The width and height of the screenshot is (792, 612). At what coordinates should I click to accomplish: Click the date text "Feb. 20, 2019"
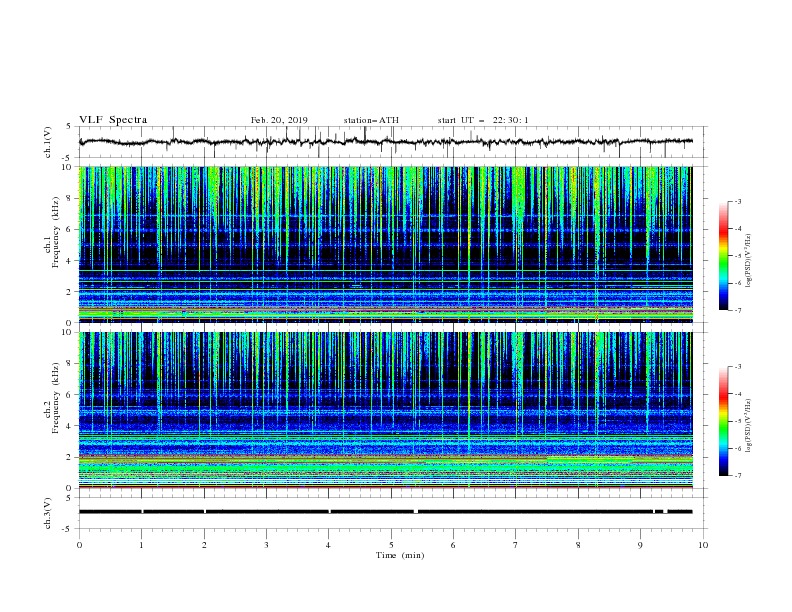[279, 120]
